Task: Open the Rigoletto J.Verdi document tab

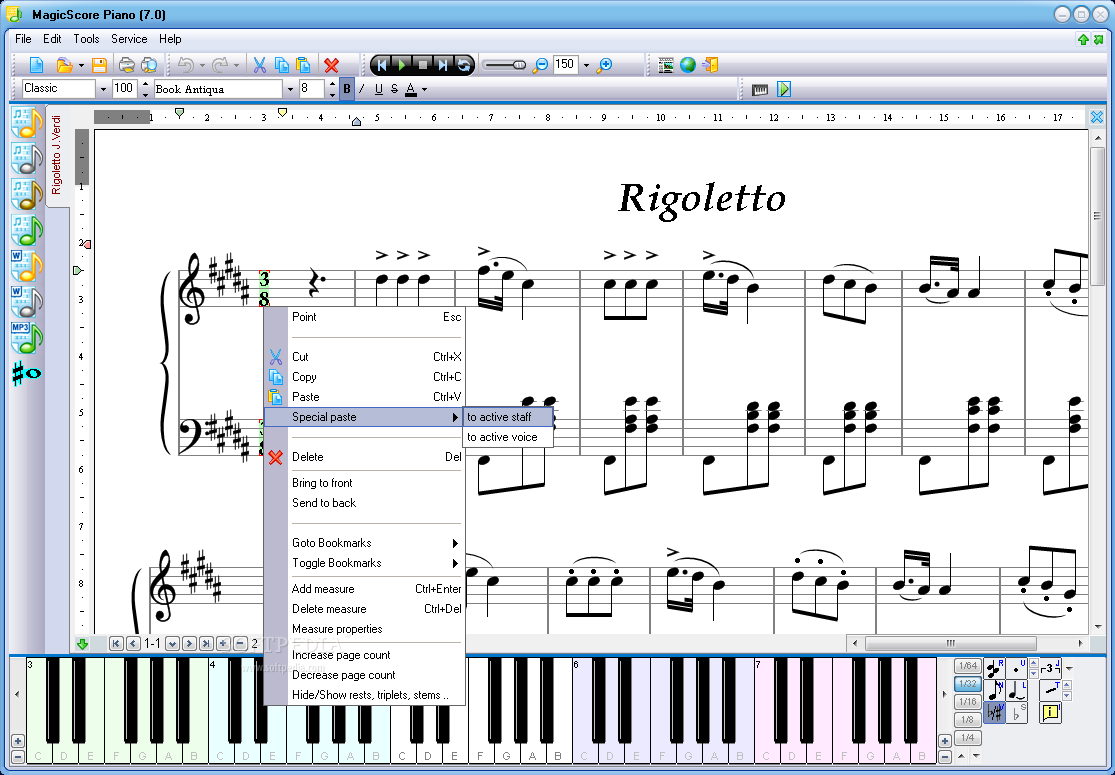Action: coord(57,155)
